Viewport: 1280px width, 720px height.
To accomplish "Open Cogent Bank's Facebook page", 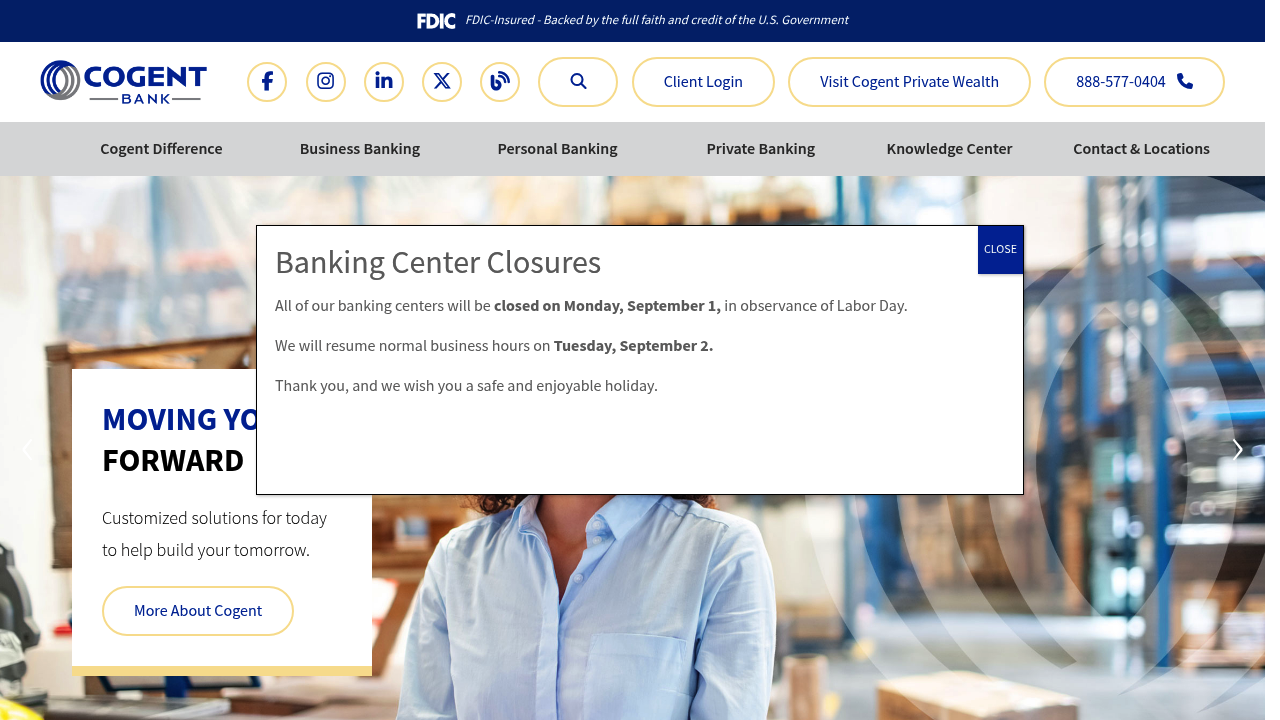I will (267, 82).
